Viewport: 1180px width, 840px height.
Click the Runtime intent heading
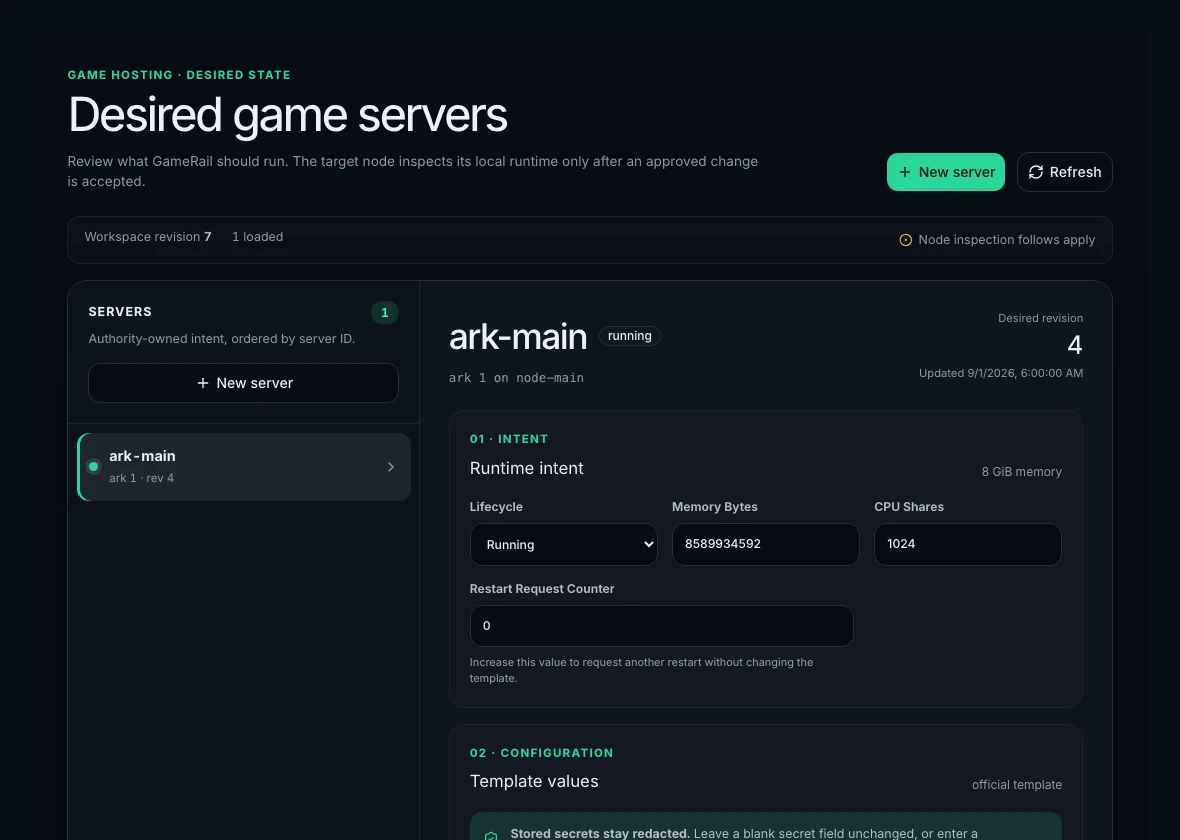click(526, 468)
